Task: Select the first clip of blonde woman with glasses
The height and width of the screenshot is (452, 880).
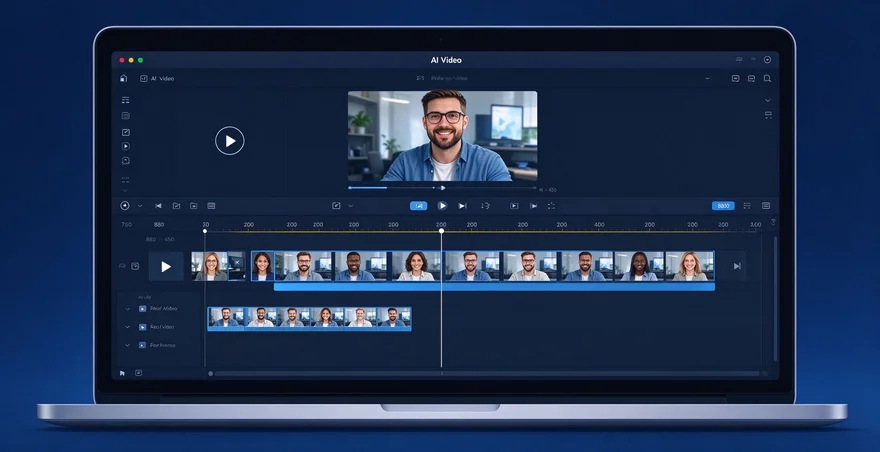Action: 209,266
